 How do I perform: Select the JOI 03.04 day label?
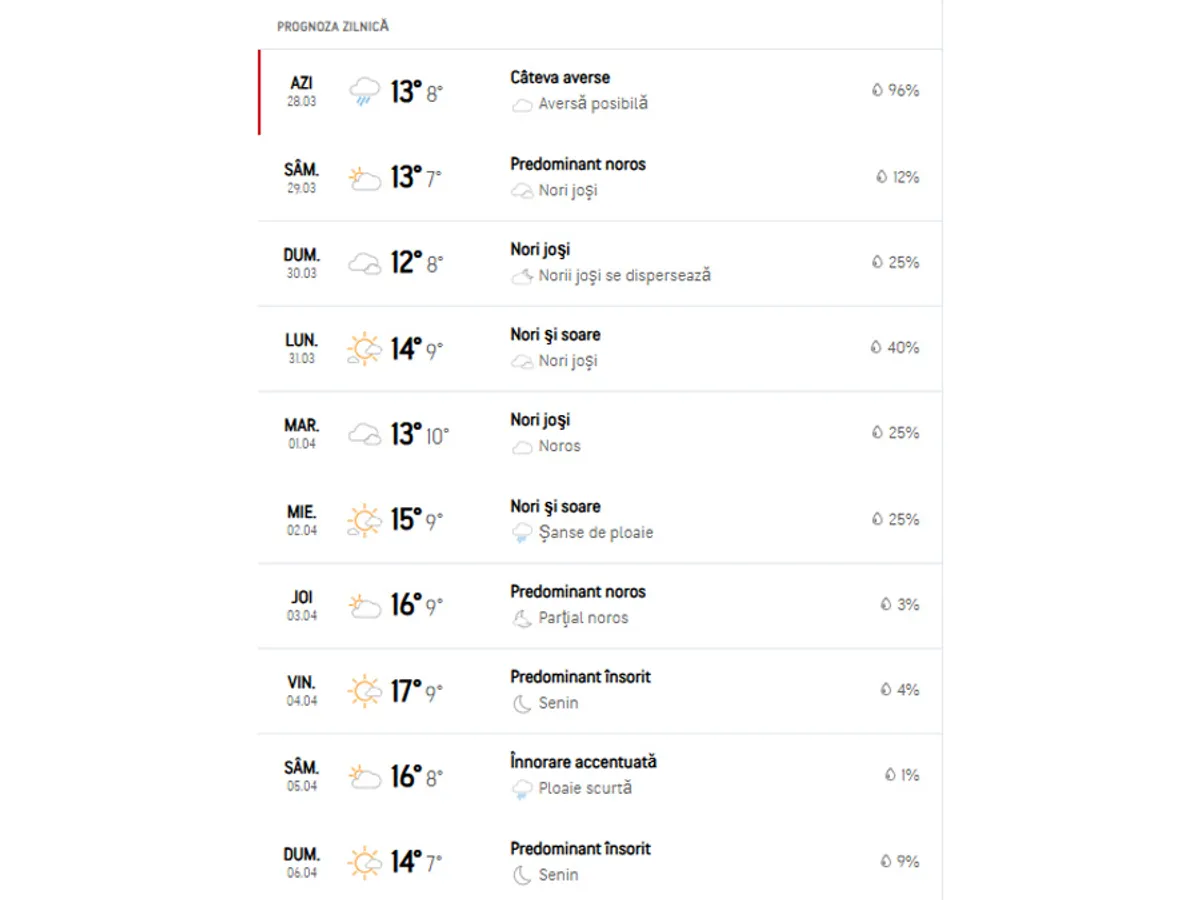point(301,605)
